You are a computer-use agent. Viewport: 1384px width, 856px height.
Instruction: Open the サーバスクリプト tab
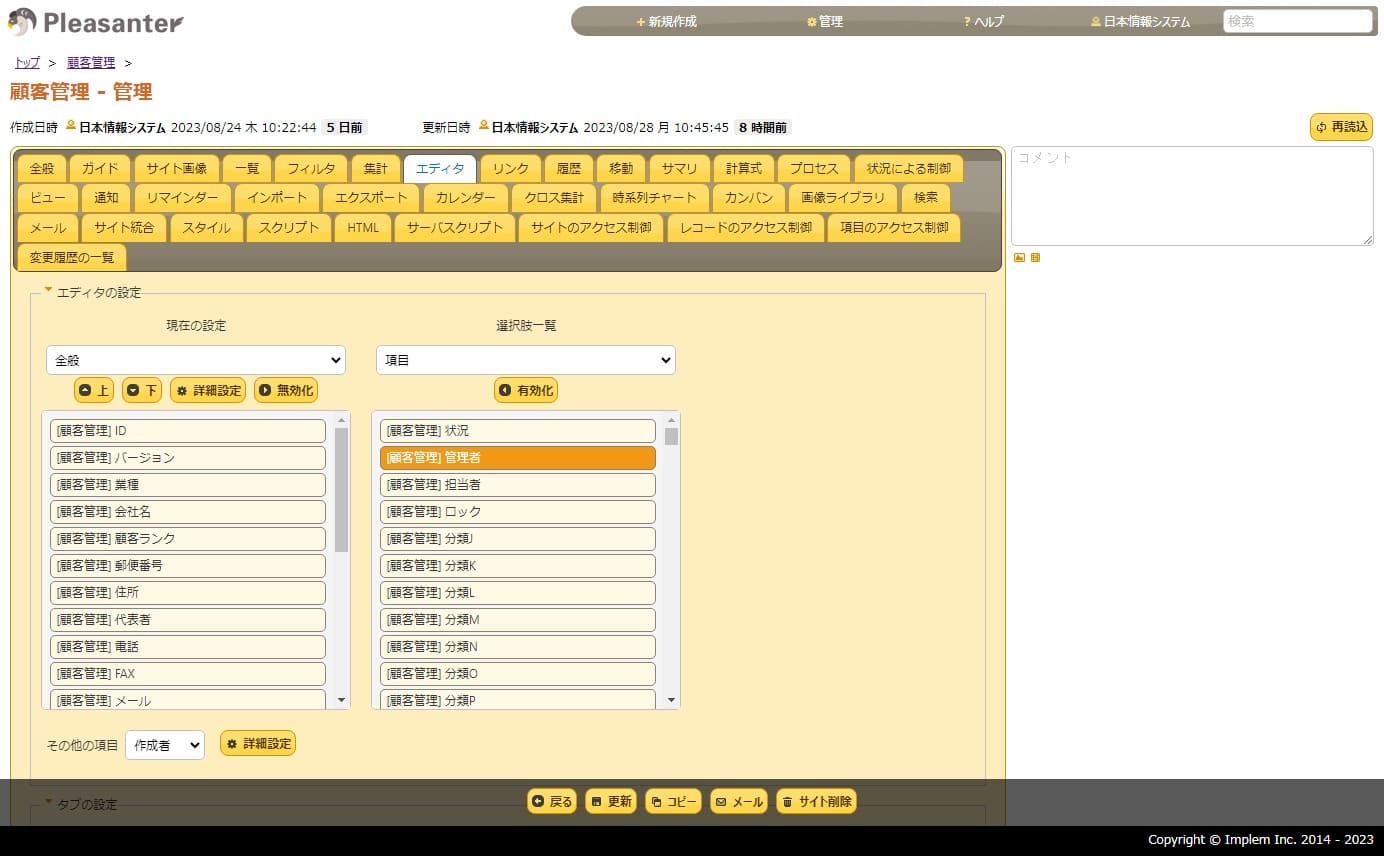click(x=455, y=227)
